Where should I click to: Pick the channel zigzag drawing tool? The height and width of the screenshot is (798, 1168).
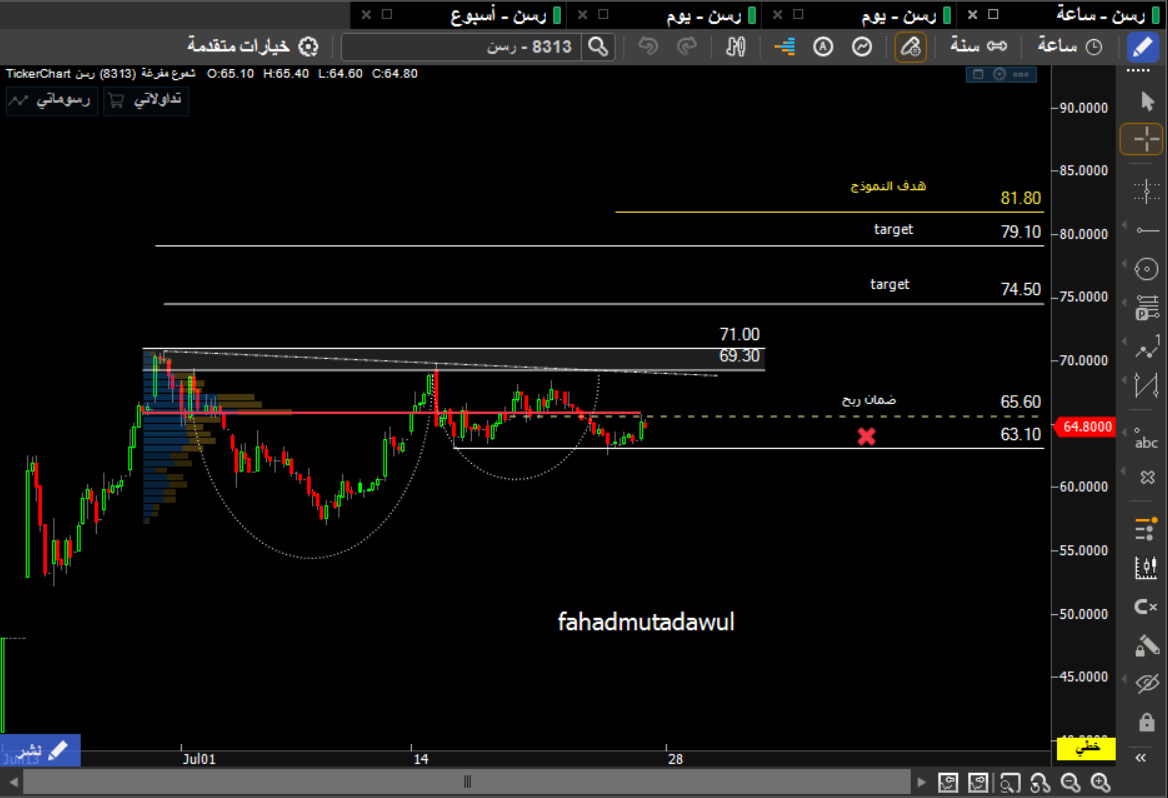tap(1146, 384)
